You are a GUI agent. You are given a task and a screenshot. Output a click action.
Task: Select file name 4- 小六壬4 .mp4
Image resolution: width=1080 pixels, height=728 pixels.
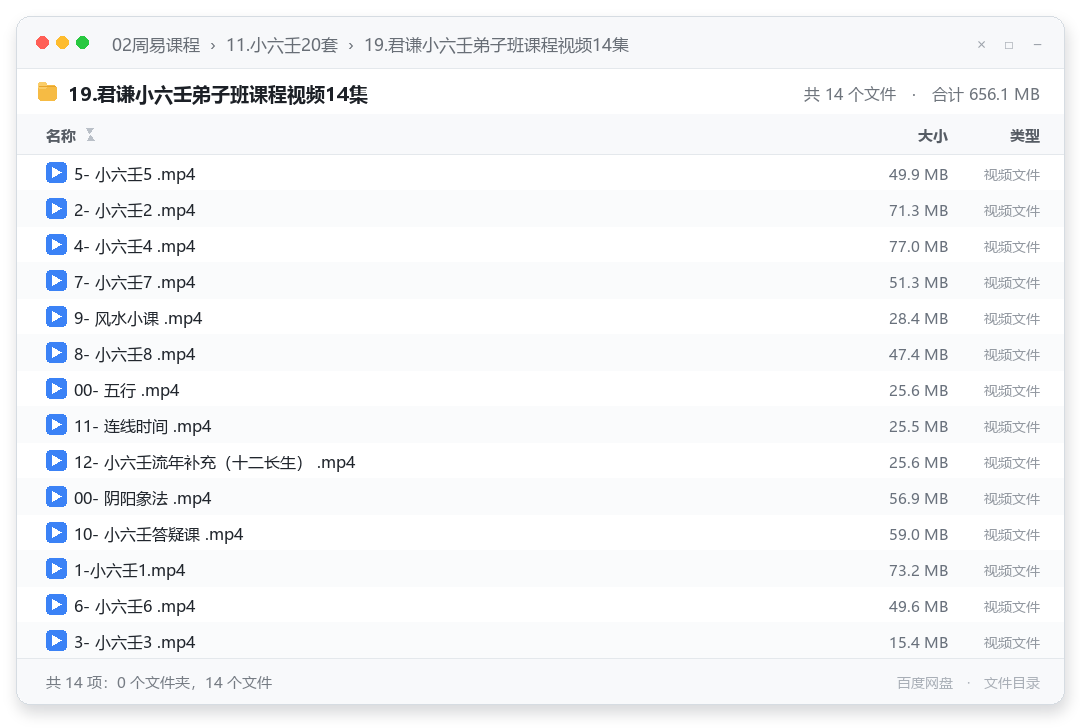134,247
